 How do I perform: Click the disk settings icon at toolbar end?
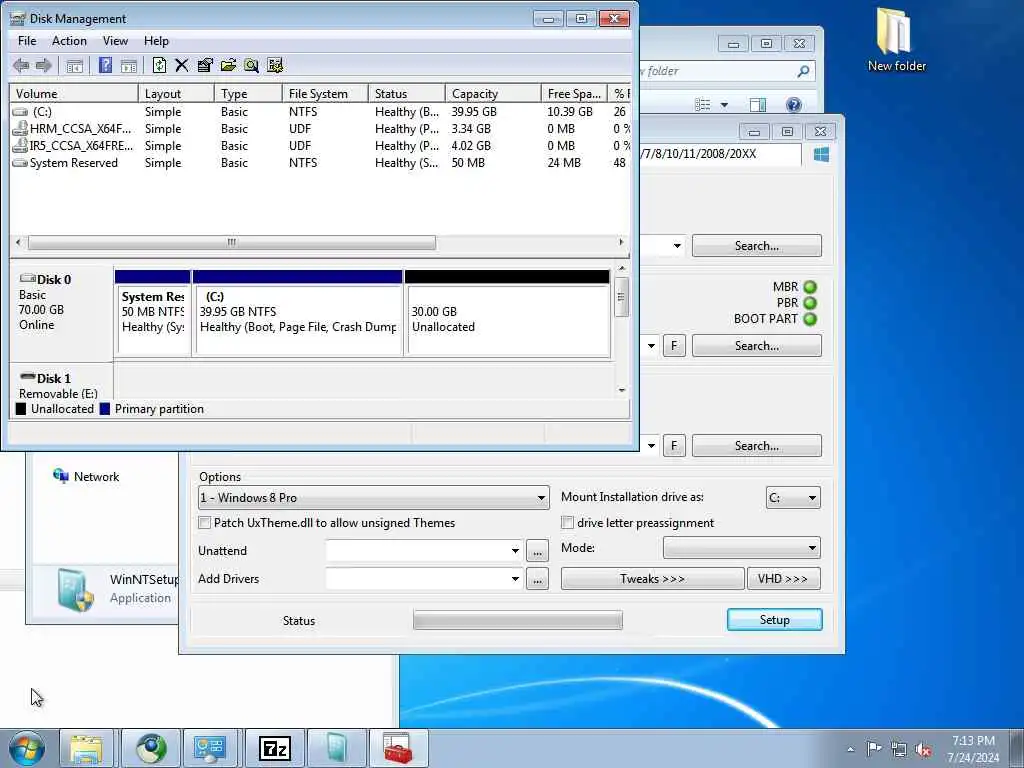click(275, 65)
